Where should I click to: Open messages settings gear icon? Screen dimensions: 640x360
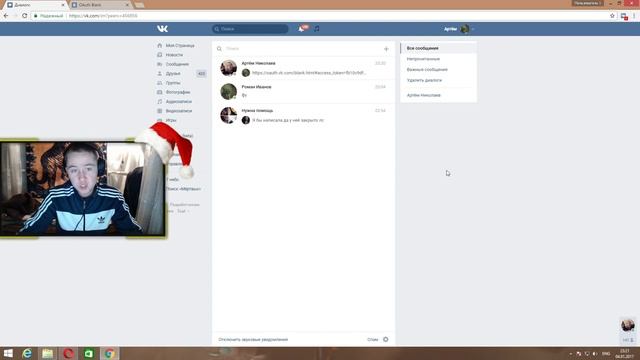point(386,339)
